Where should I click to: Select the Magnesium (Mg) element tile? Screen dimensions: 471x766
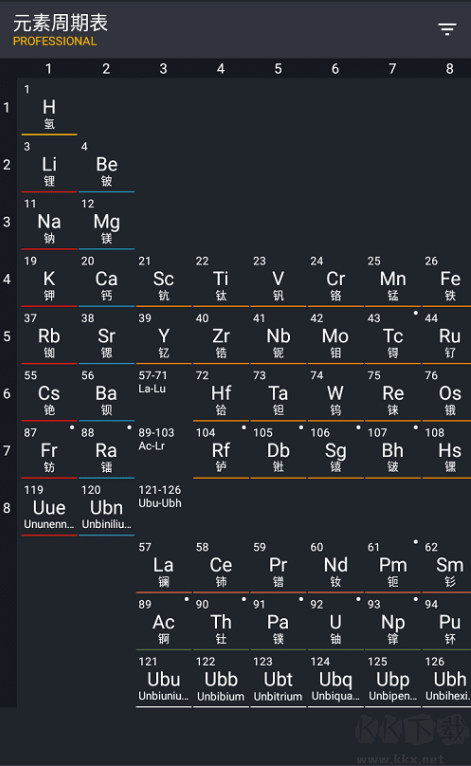(x=107, y=222)
